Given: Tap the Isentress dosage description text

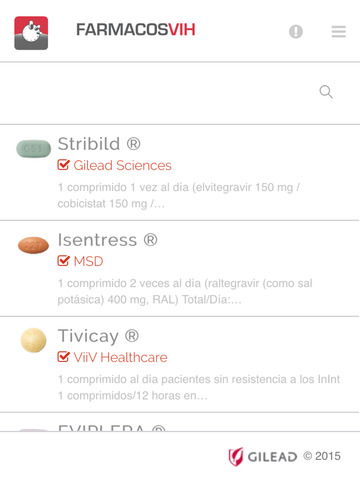Looking at the screenshot, I should (185, 291).
